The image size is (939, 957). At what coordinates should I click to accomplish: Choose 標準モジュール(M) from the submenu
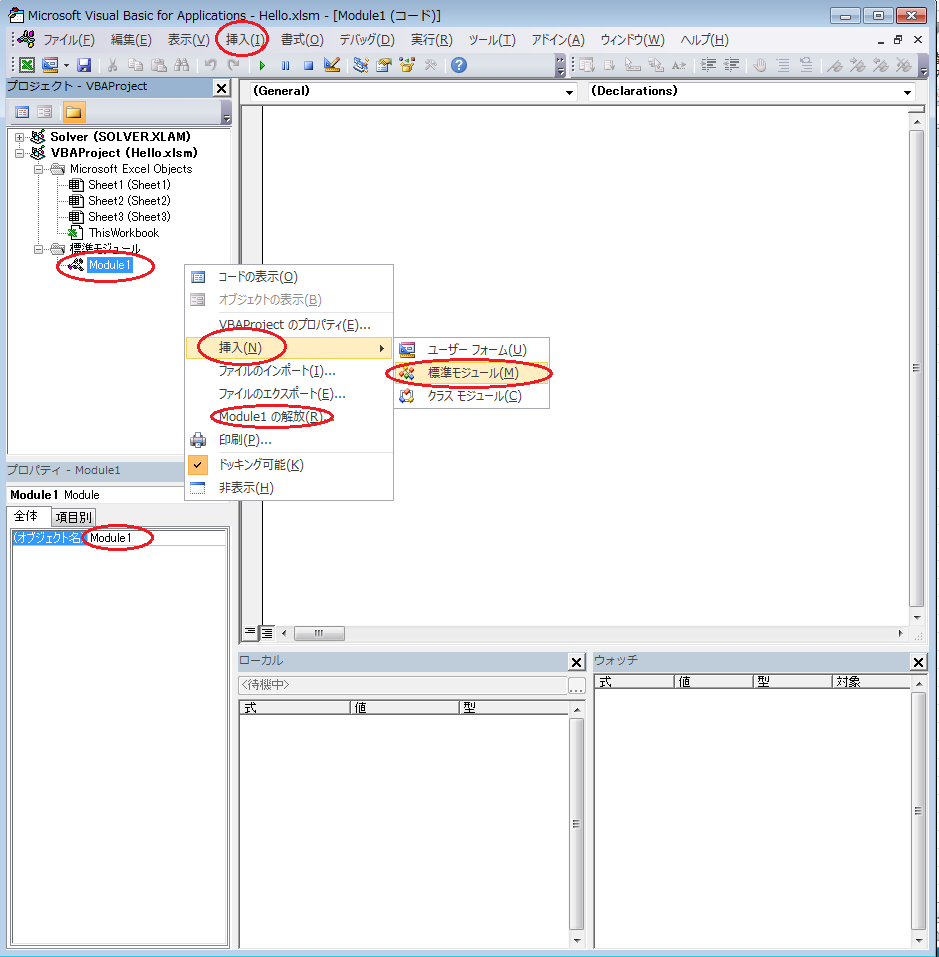472,373
